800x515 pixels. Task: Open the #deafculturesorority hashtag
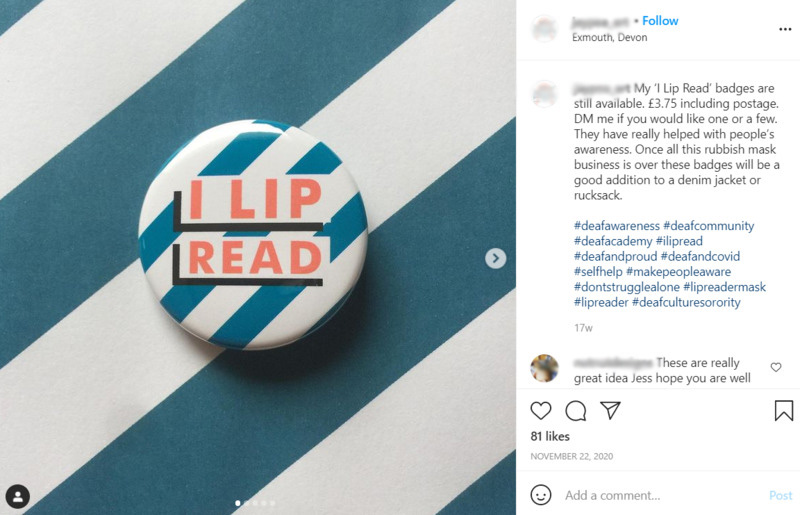[686, 302]
